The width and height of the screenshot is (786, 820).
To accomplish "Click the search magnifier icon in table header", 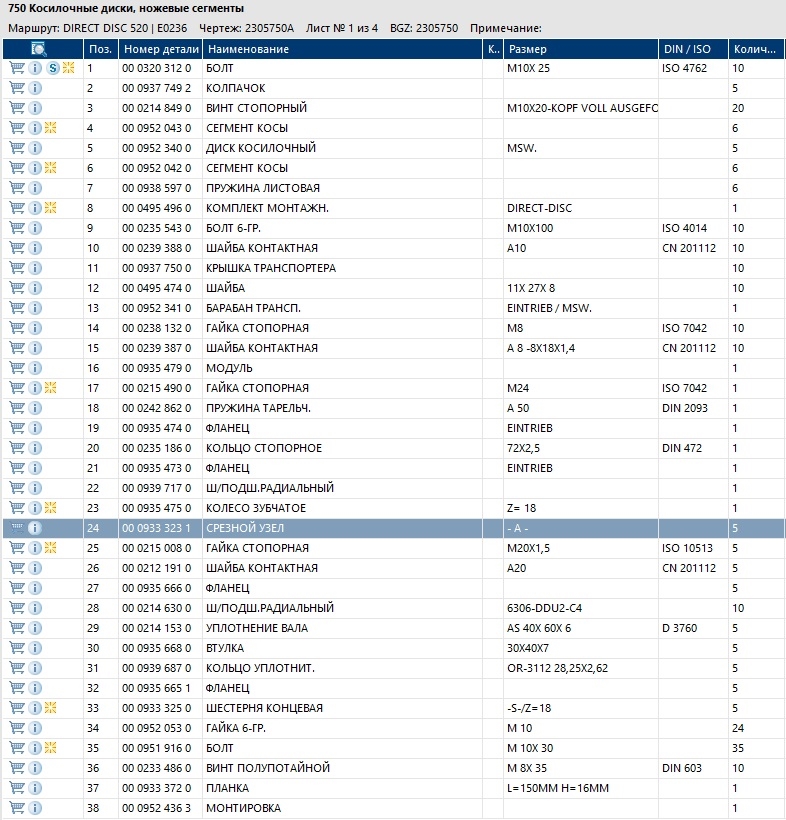I will [x=38, y=49].
